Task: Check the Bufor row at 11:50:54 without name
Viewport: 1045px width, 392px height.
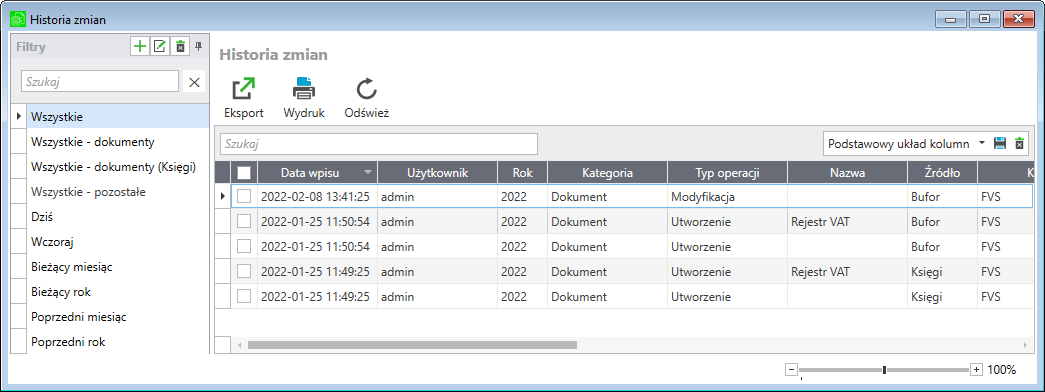Action: coord(244,246)
